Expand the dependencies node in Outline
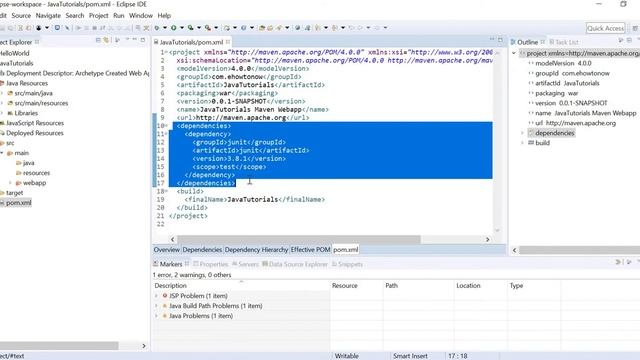This screenshot has height=360, width=640. pos(522,133)
